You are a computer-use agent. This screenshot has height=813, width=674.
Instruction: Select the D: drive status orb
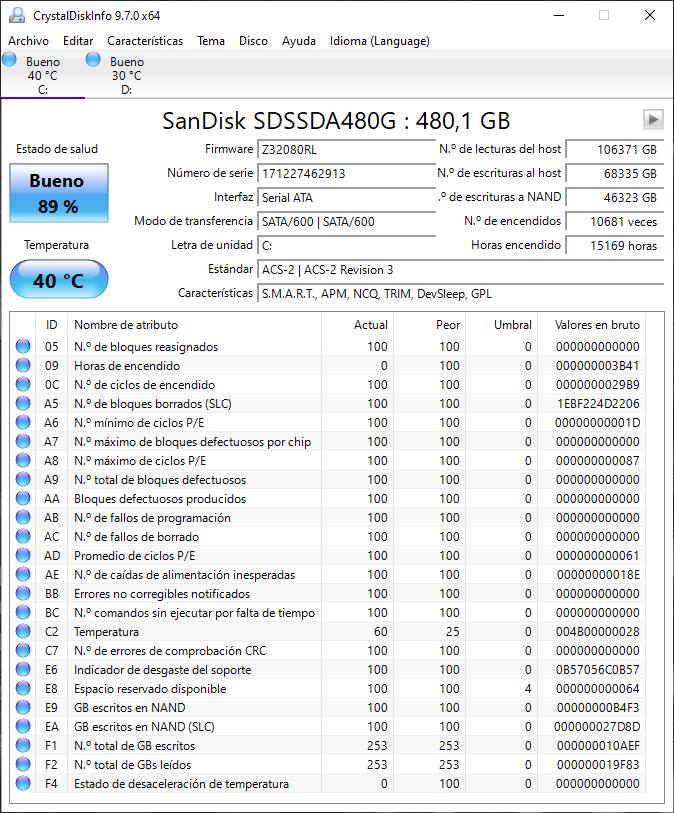pyautogui.click(x=93, y=59)
